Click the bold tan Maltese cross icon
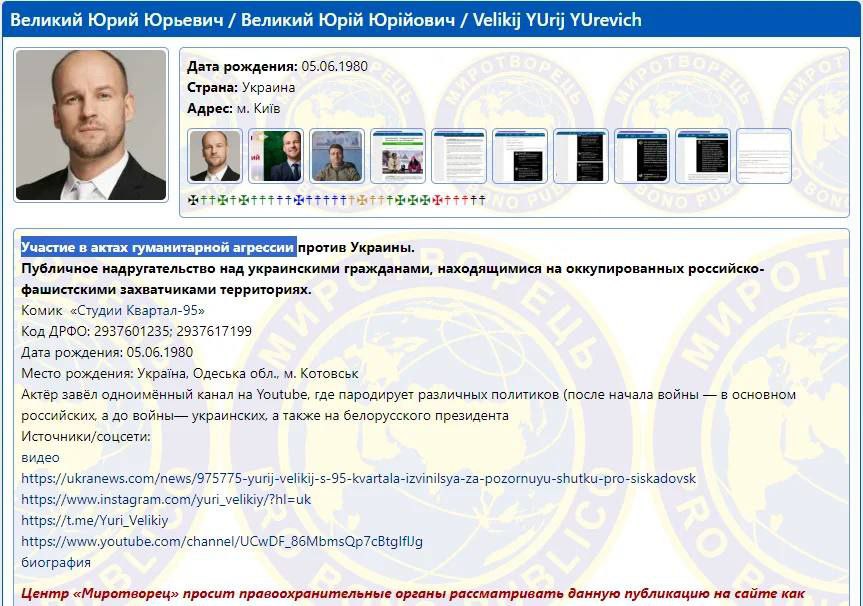The width and height of the screenshot is (863, 606). pyautogui.click(x=362, y=200)
